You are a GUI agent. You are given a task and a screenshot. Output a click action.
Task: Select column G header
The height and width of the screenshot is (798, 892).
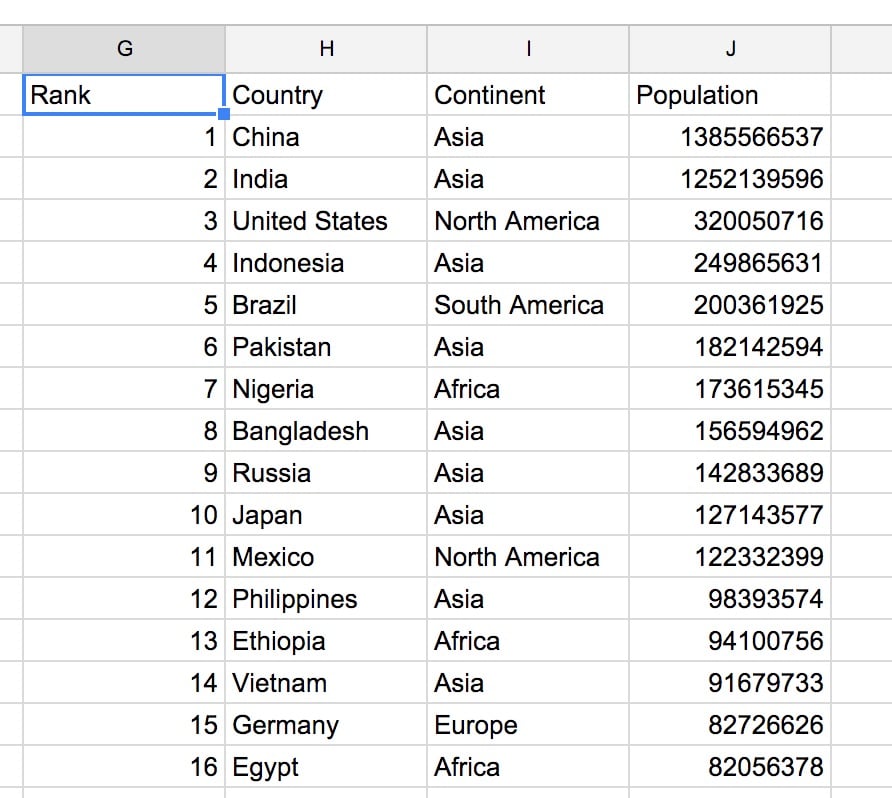(124, 49)
